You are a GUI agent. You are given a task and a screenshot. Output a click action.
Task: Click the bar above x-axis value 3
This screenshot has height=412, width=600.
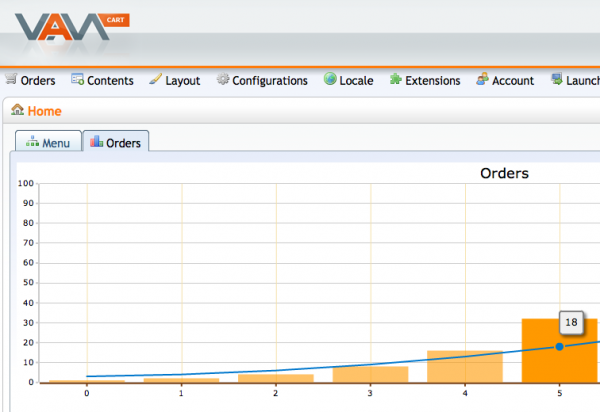click(370, 375)
